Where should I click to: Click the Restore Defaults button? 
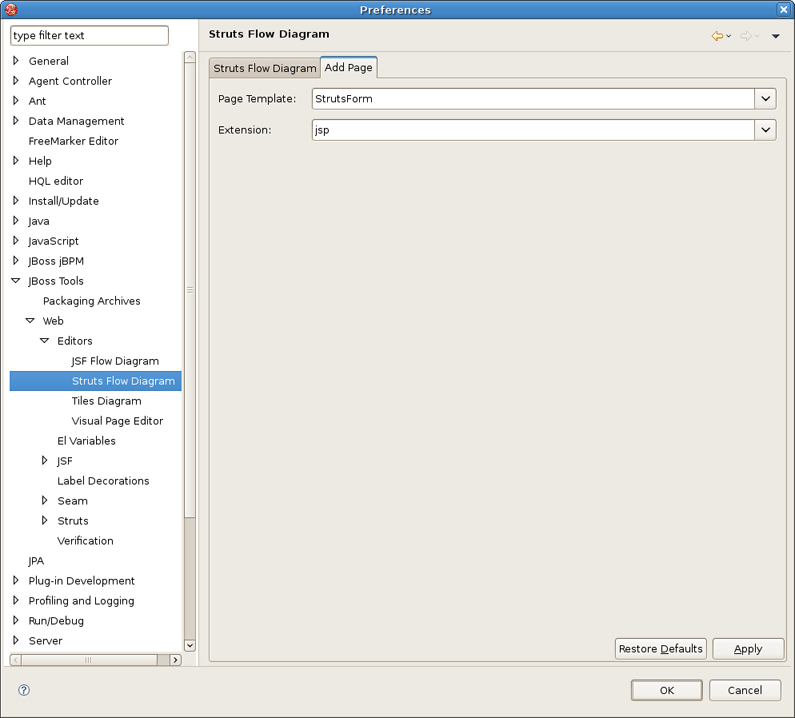(661, 649)
